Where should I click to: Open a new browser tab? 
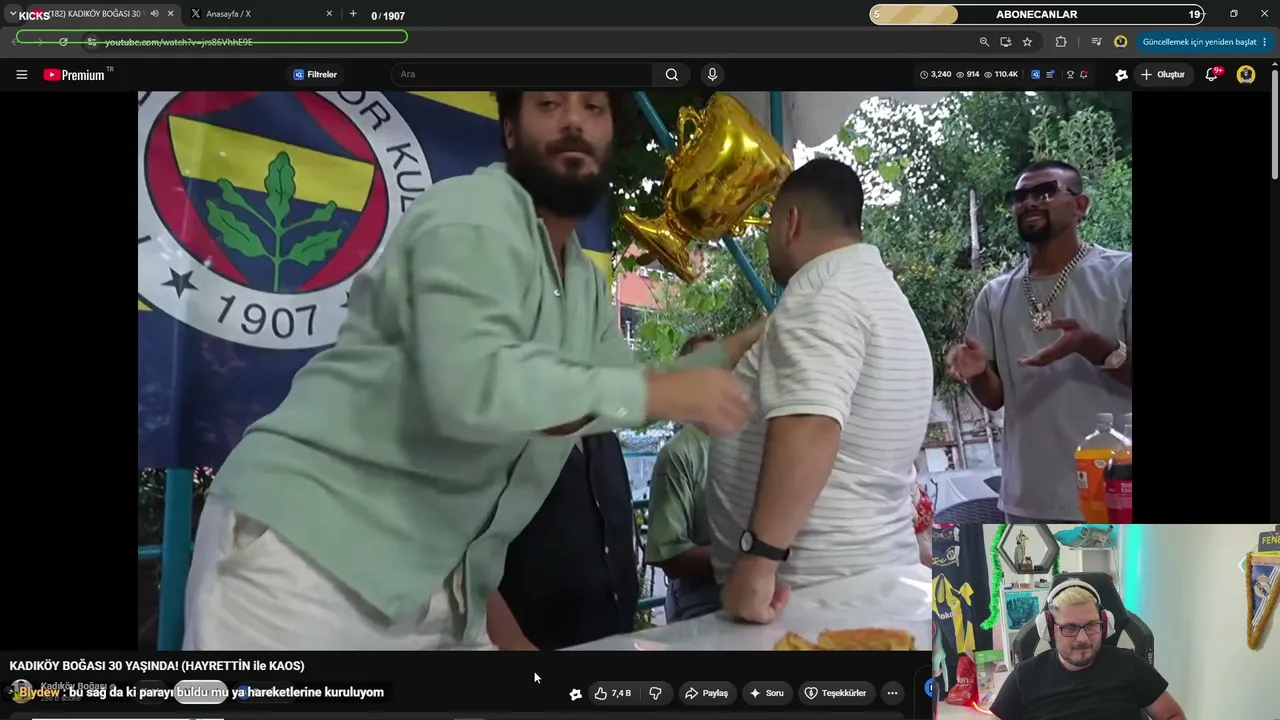click(x=353, y=14)
